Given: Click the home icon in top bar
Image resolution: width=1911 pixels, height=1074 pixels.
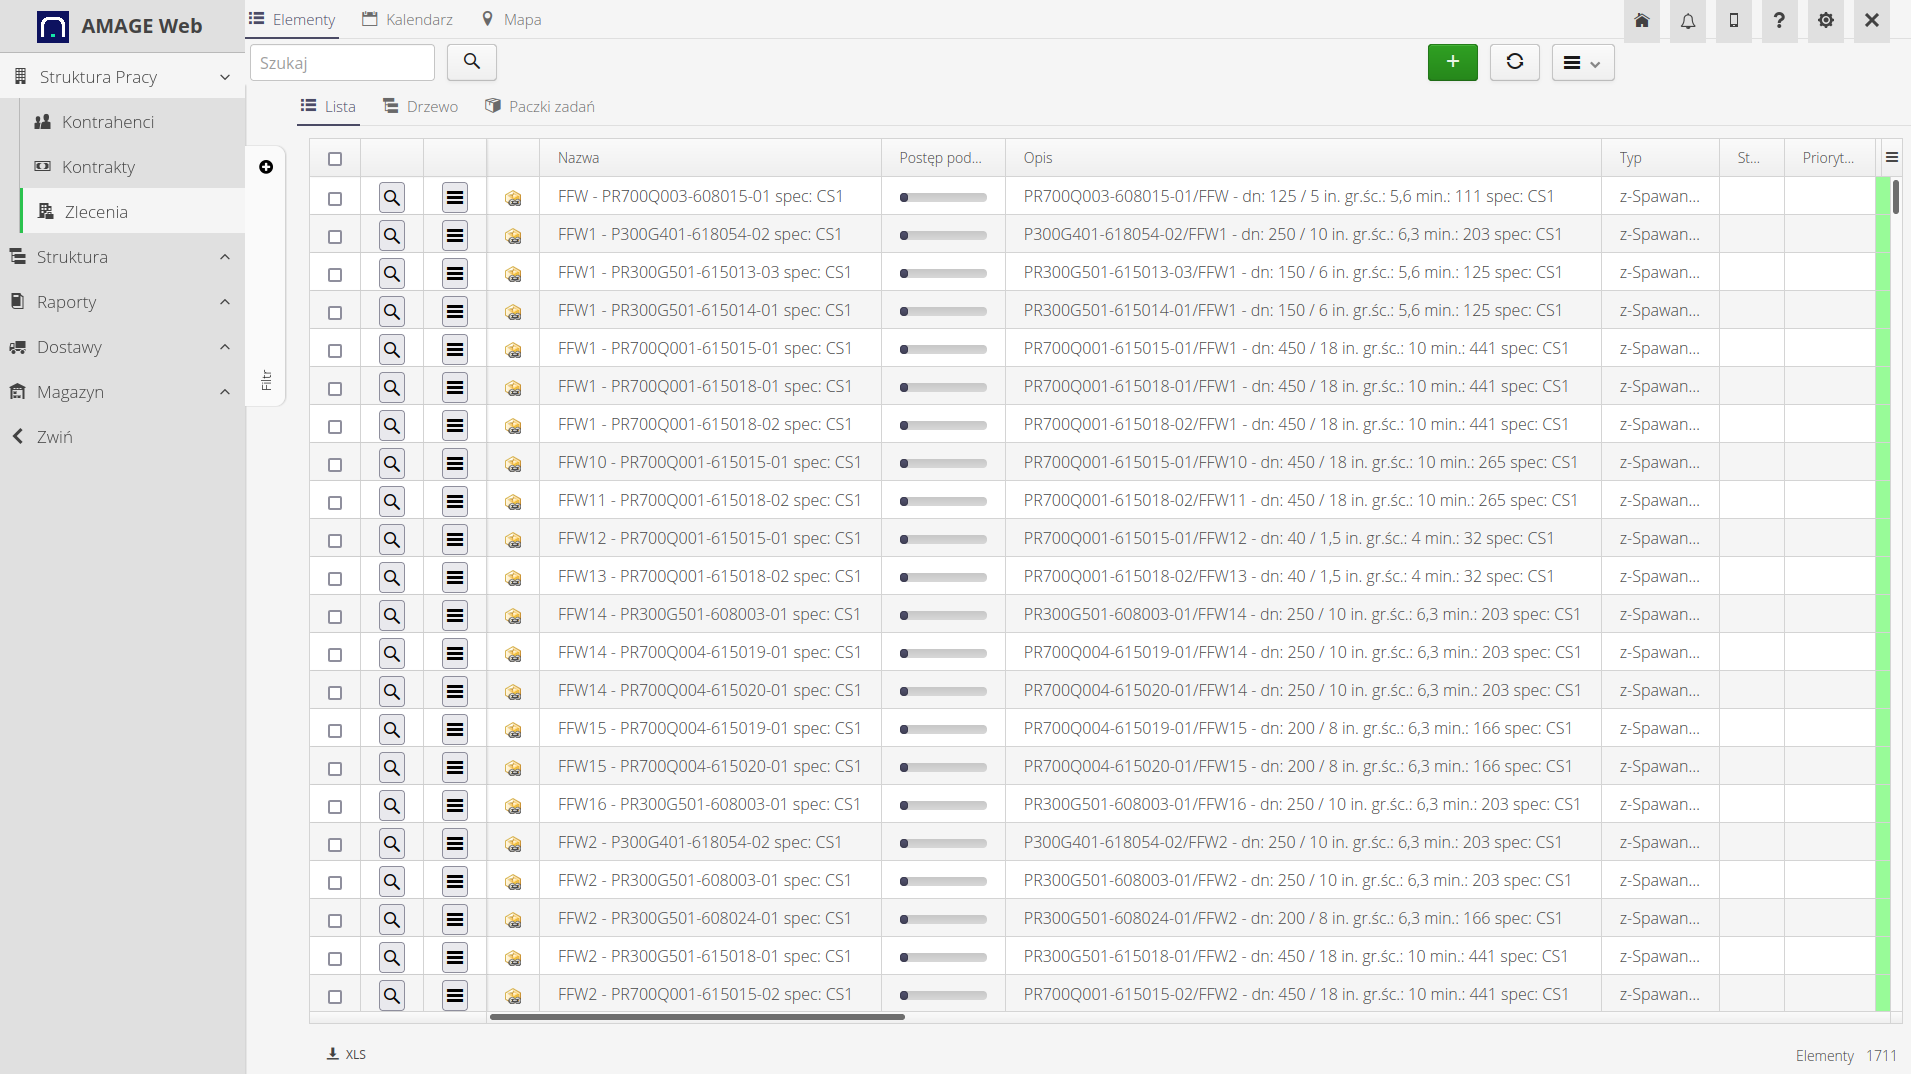Looking at the screenshot, I should point(1641,21).
